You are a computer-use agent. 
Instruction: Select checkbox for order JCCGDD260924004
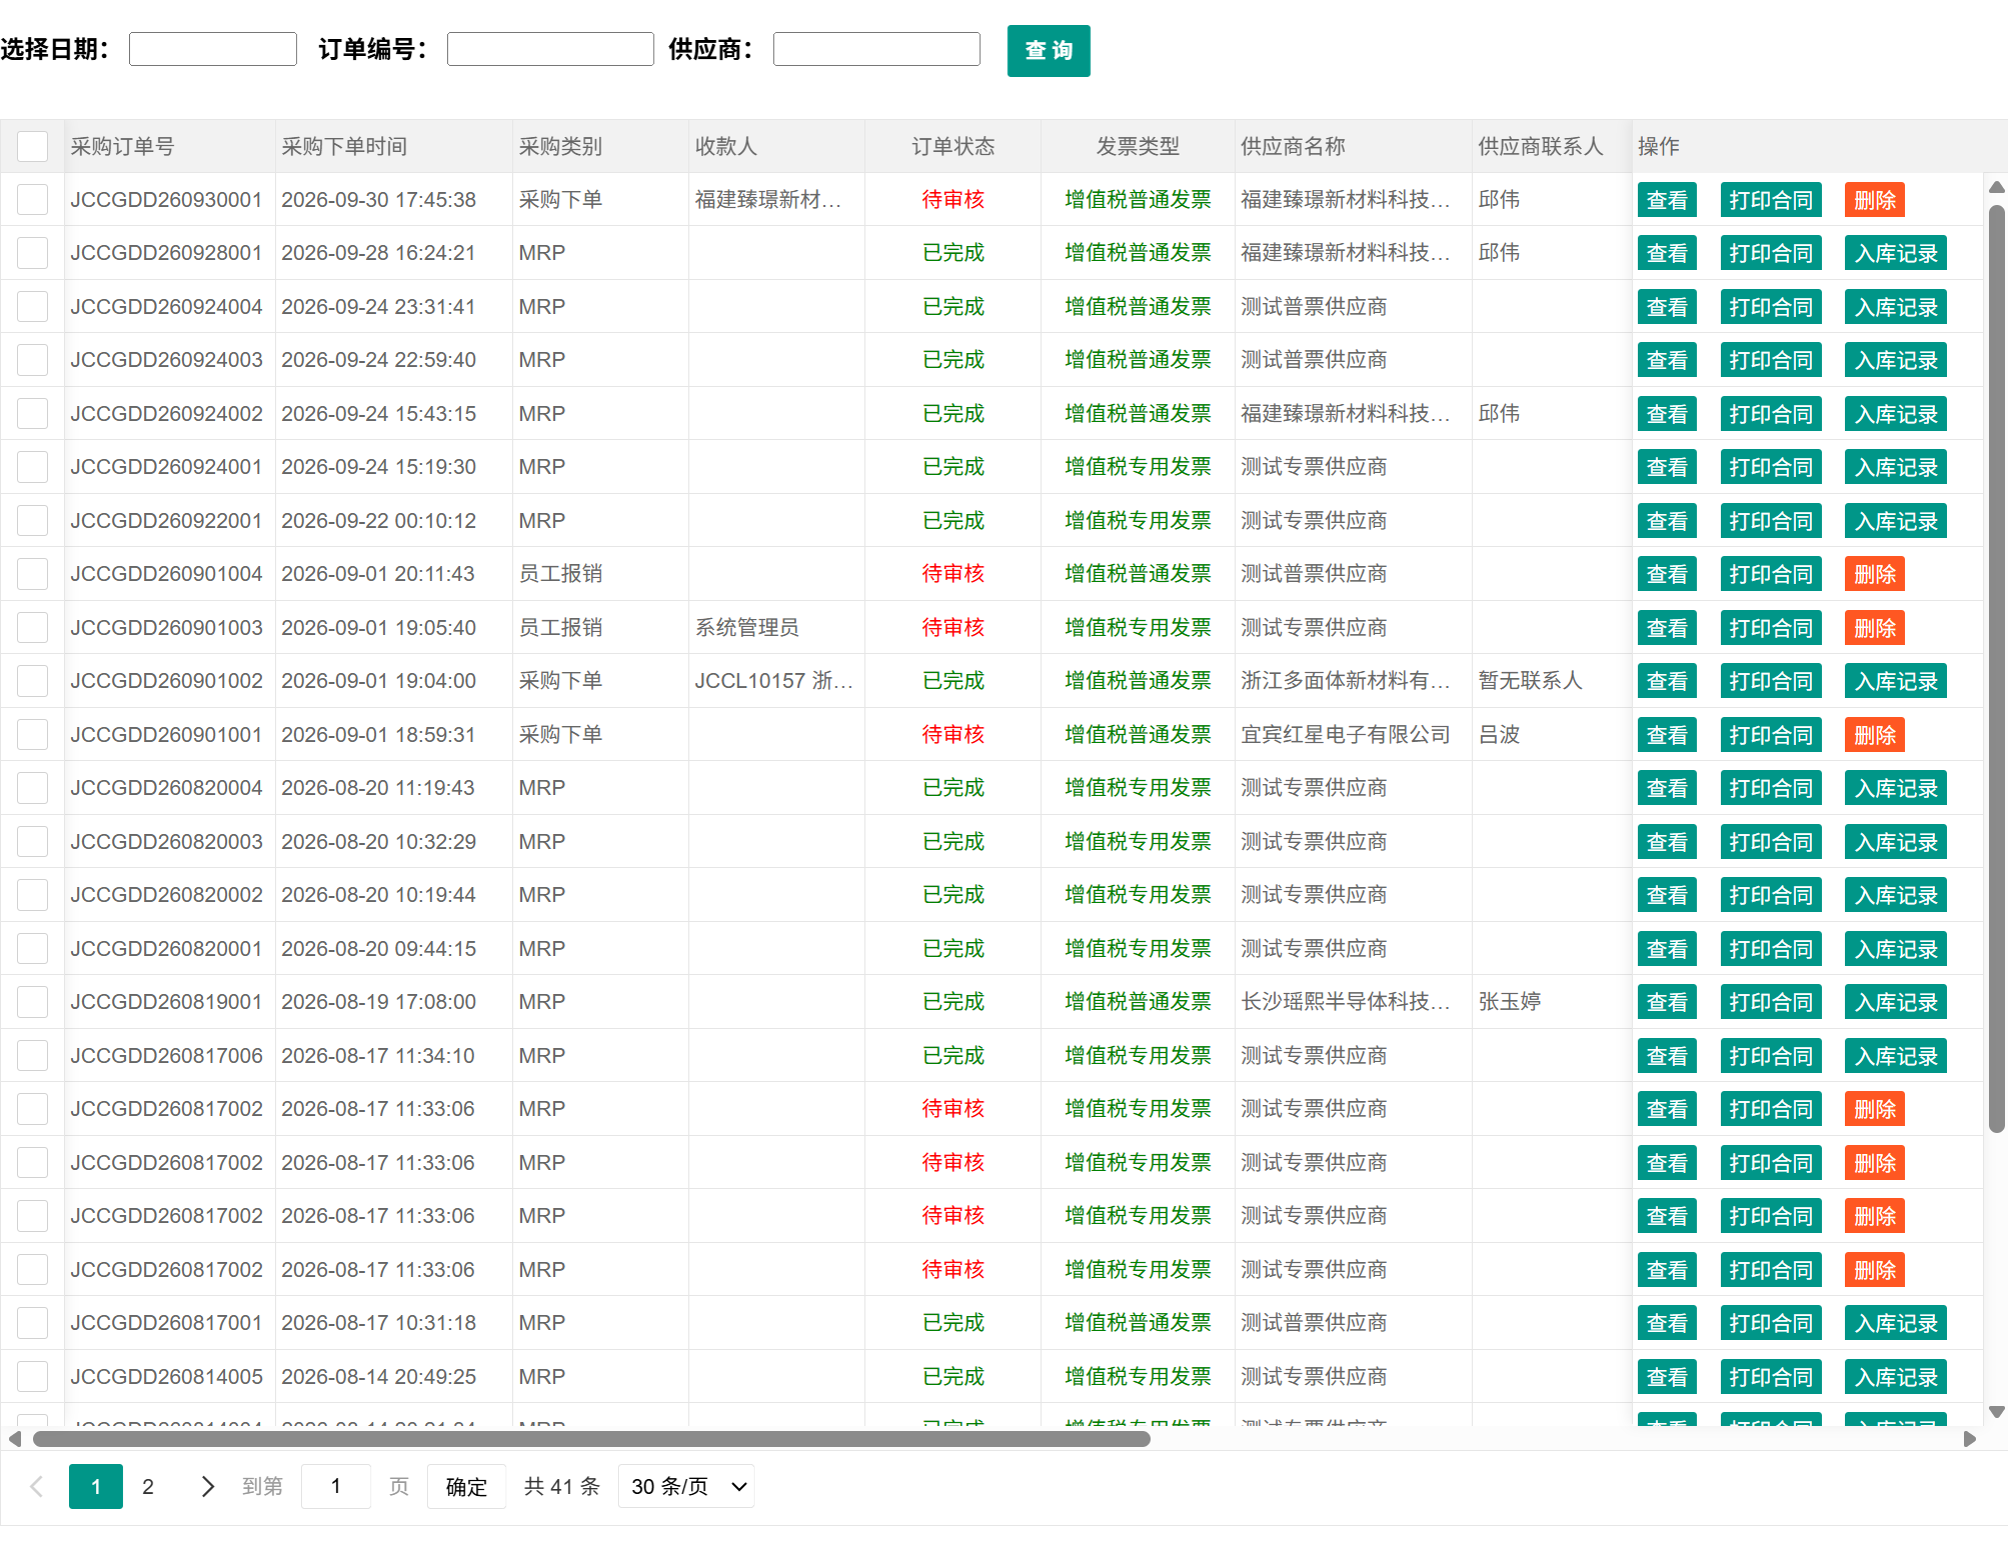(32, 306)
